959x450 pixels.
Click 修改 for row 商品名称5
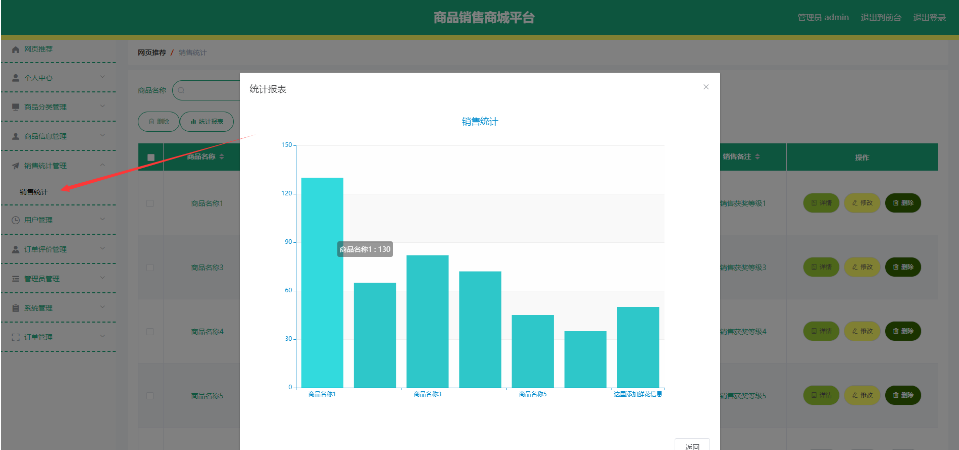point(862,396)
